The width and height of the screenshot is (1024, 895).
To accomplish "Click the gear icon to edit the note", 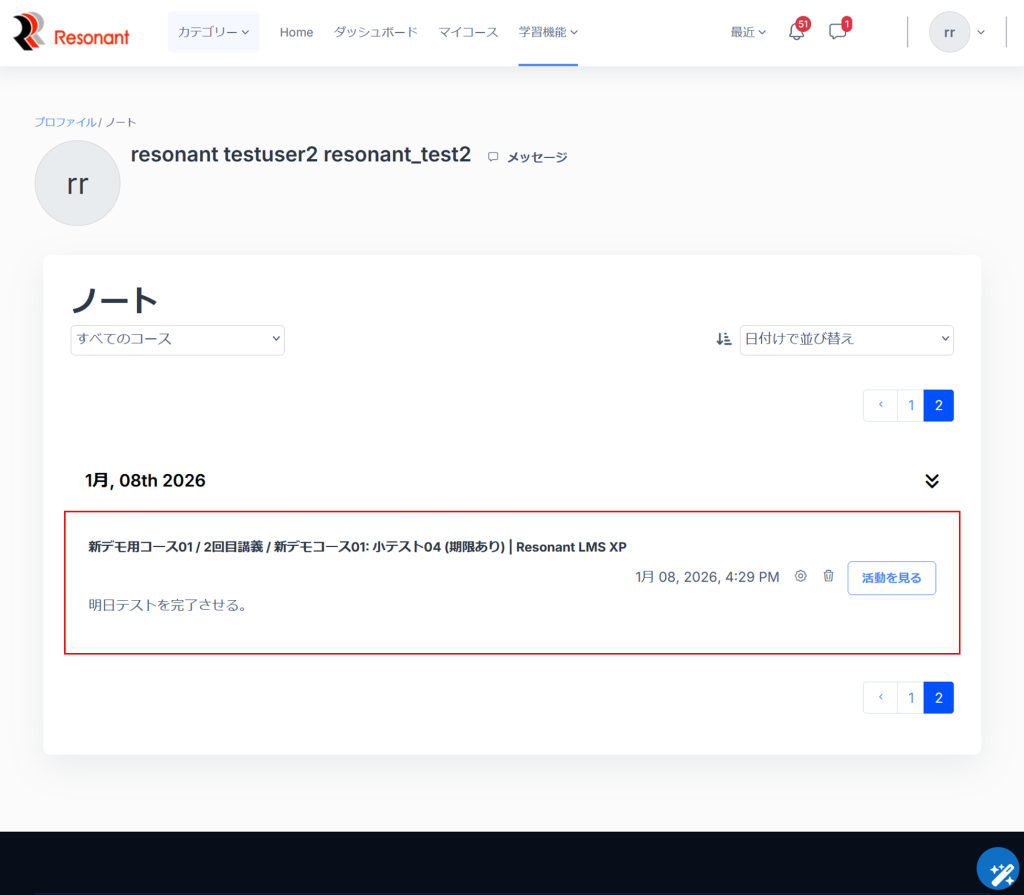I will pyautogui.click(x=800, y=576).
